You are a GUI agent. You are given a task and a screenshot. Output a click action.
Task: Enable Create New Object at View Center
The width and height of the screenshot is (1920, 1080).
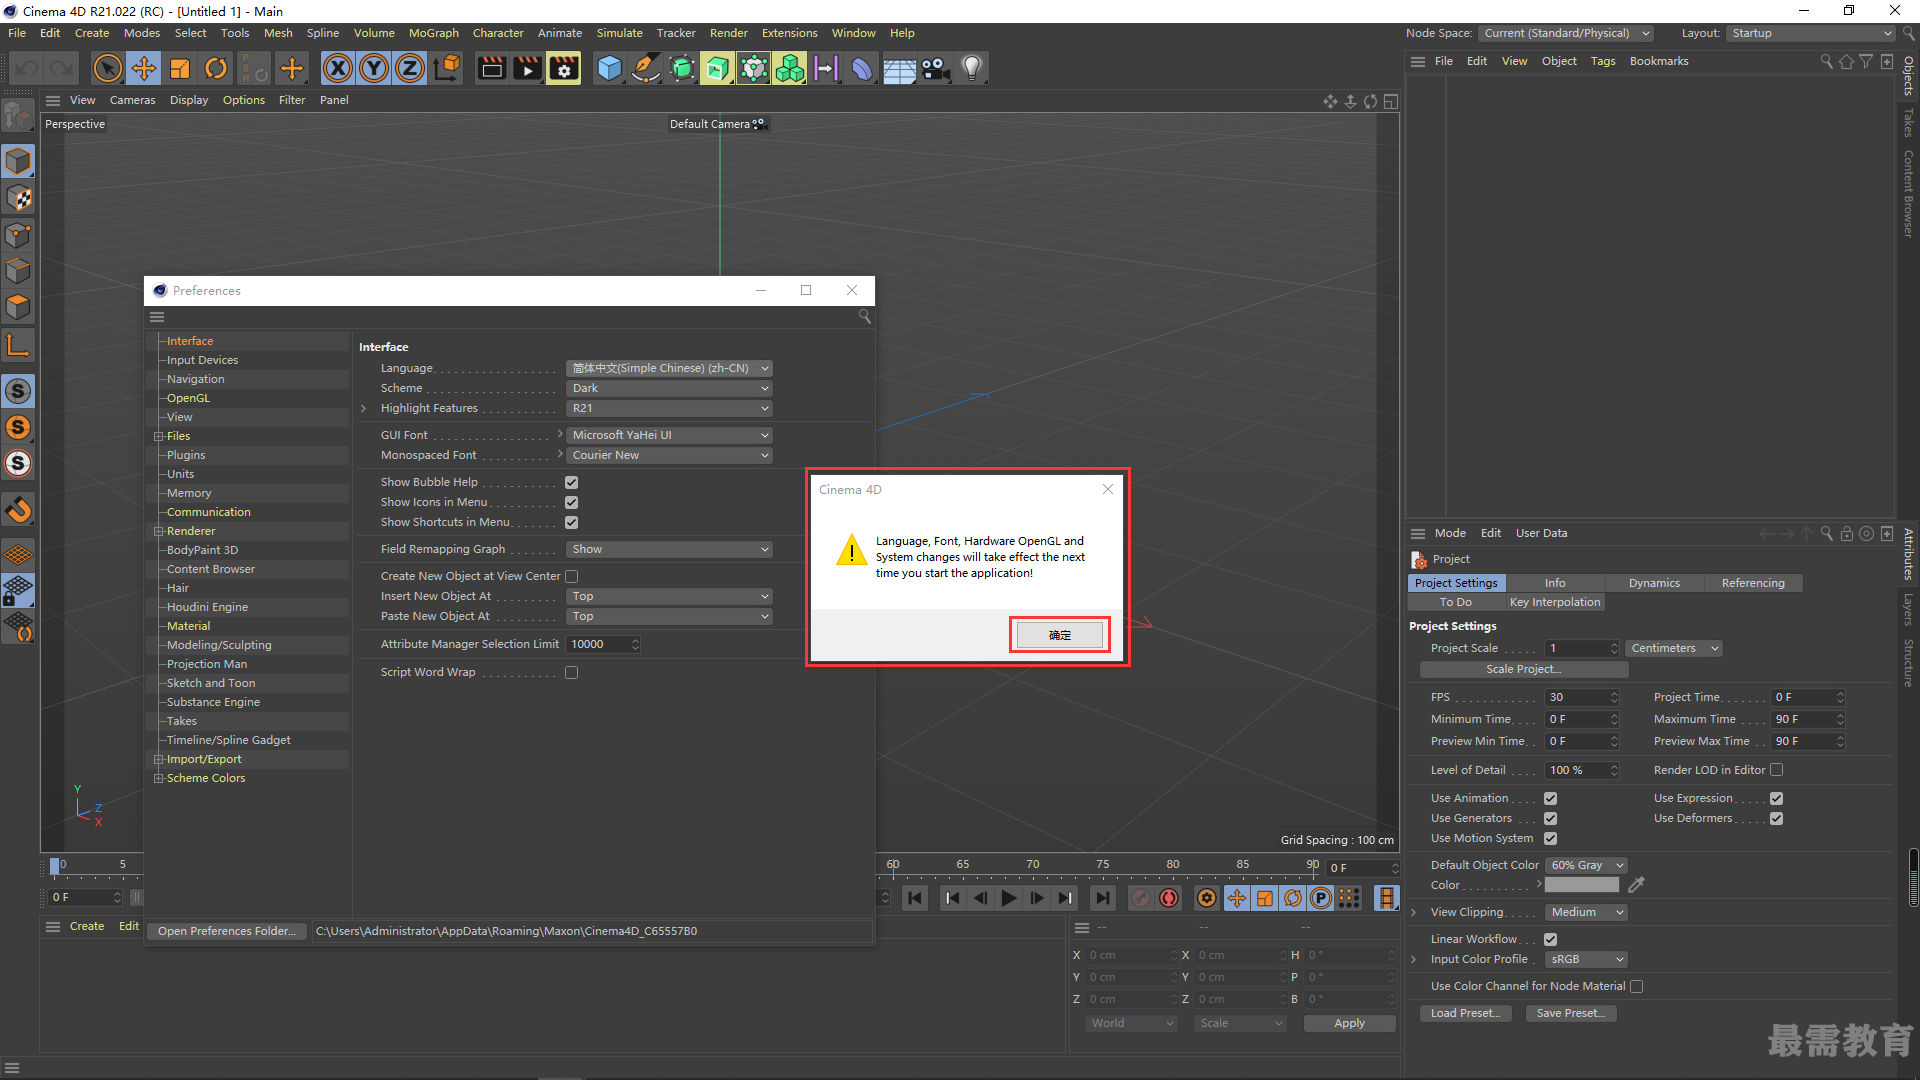coord(572,576)
